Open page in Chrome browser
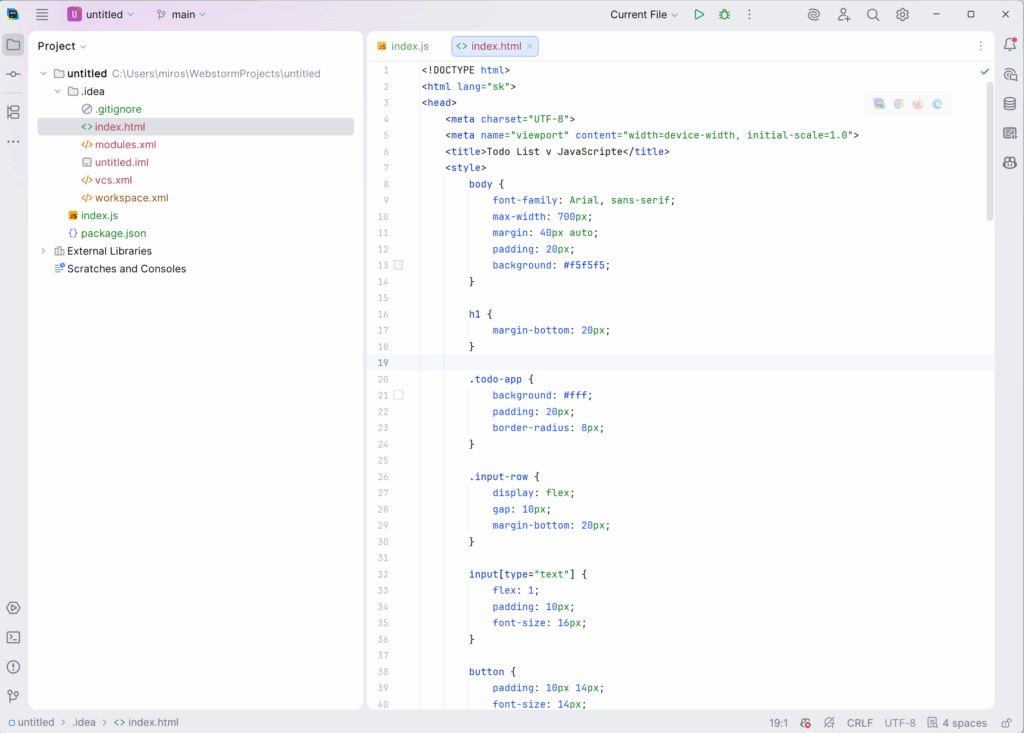Viewport: 1024px width, 733px height. tap(899, 104)
